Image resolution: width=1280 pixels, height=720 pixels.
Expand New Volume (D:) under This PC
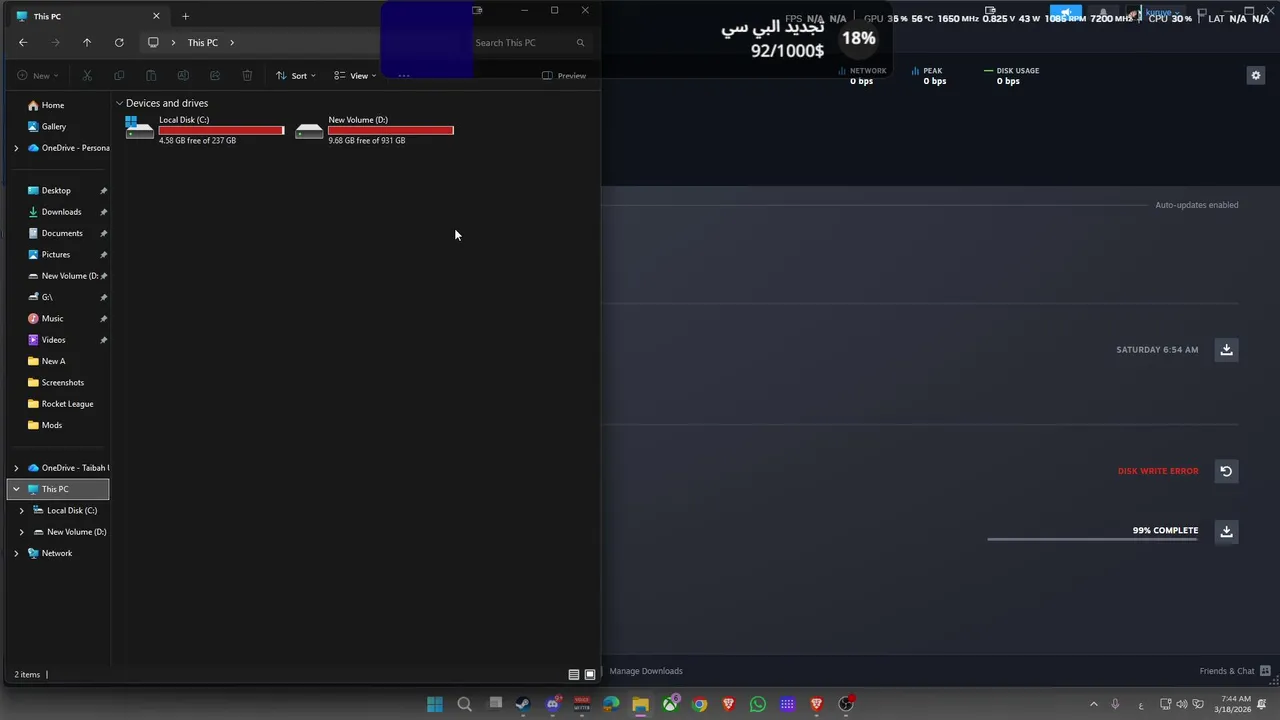click(x=22, y=532)
